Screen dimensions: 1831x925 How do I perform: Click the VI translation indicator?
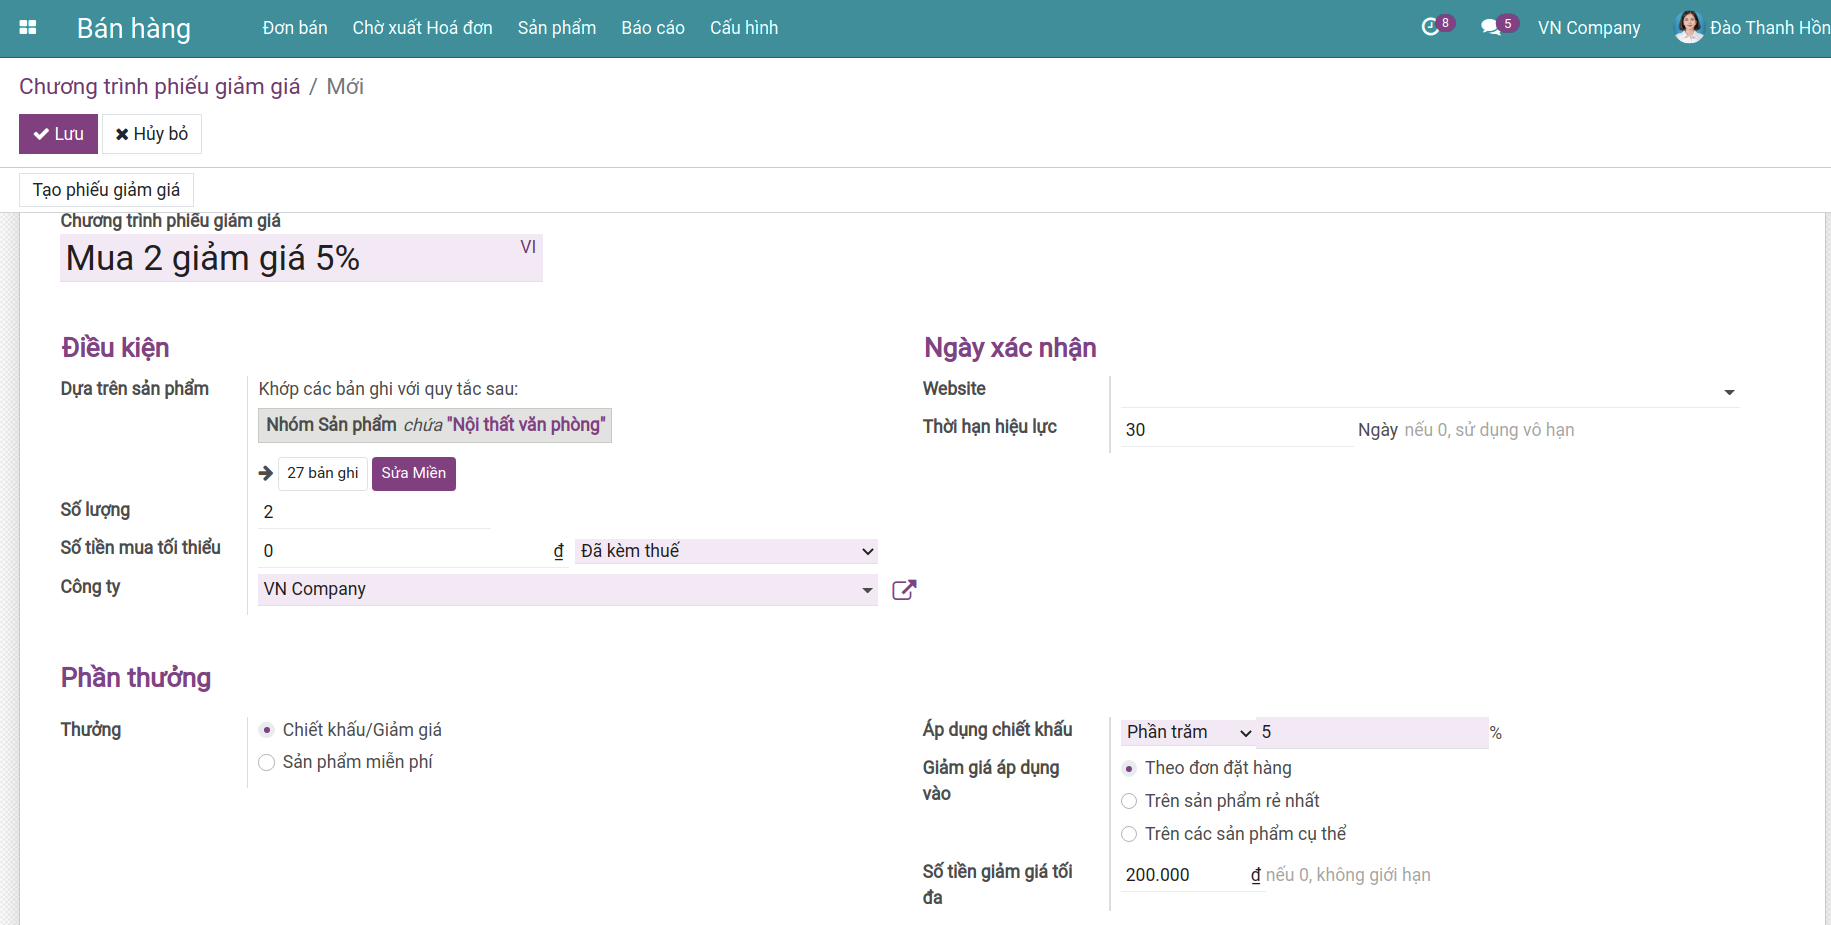528,247
